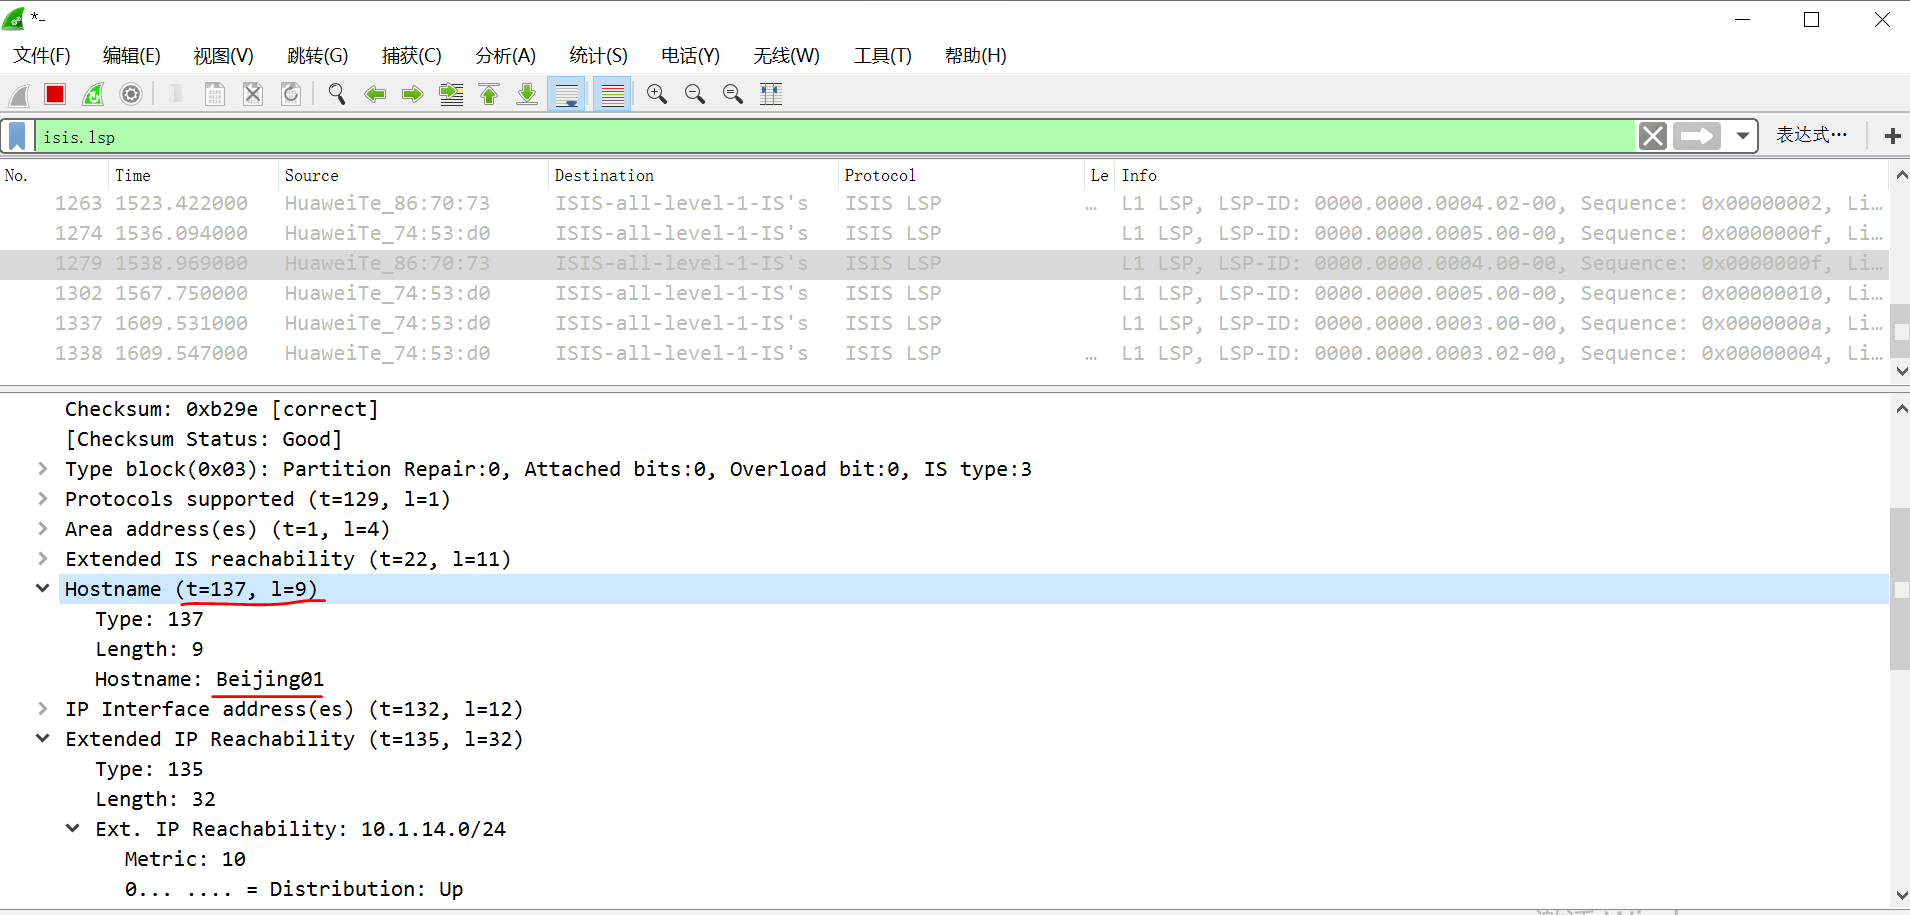This screenshot has height=915, width=1910.
Task: Click go to specified packet icon
Action: 451,95
